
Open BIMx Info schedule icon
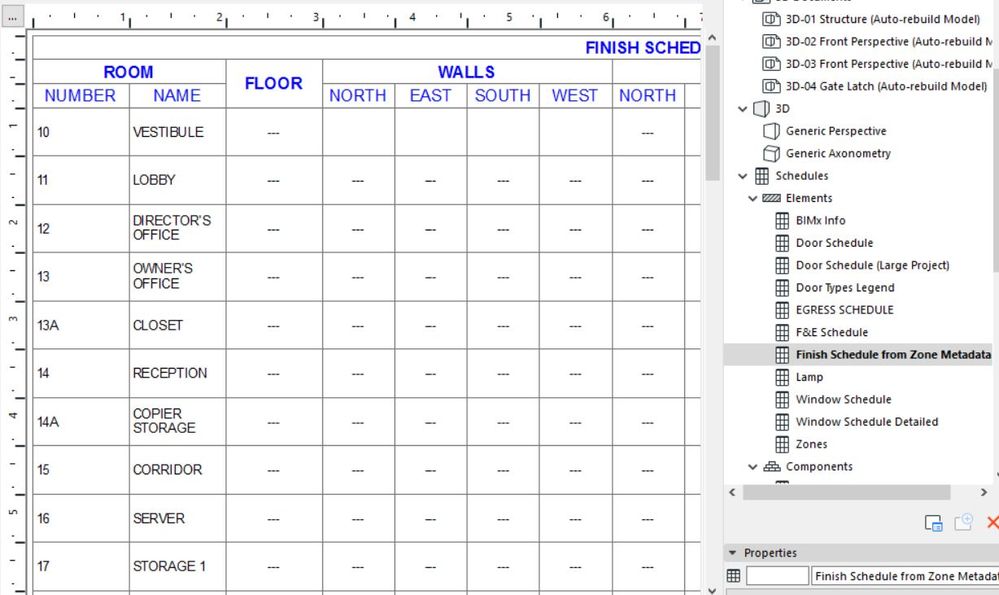[x=782, y=220]
